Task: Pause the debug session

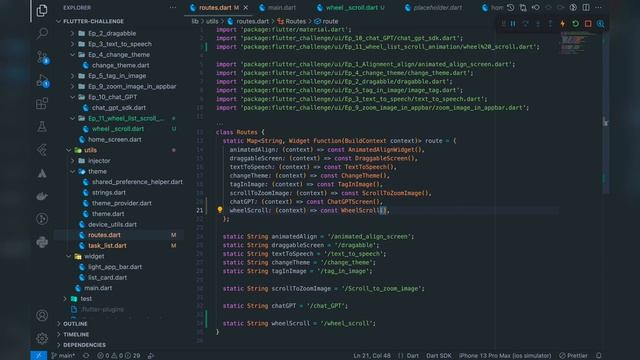Action: click(x=513, y=24)
